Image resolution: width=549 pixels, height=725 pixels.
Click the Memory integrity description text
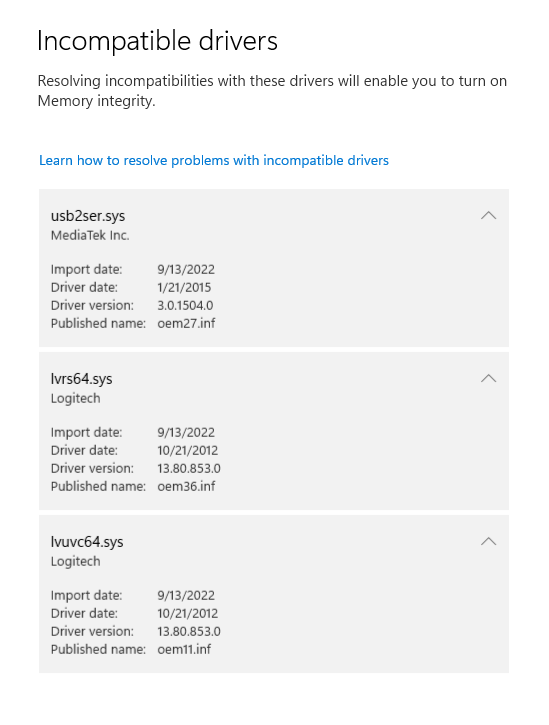coord(272,91)
